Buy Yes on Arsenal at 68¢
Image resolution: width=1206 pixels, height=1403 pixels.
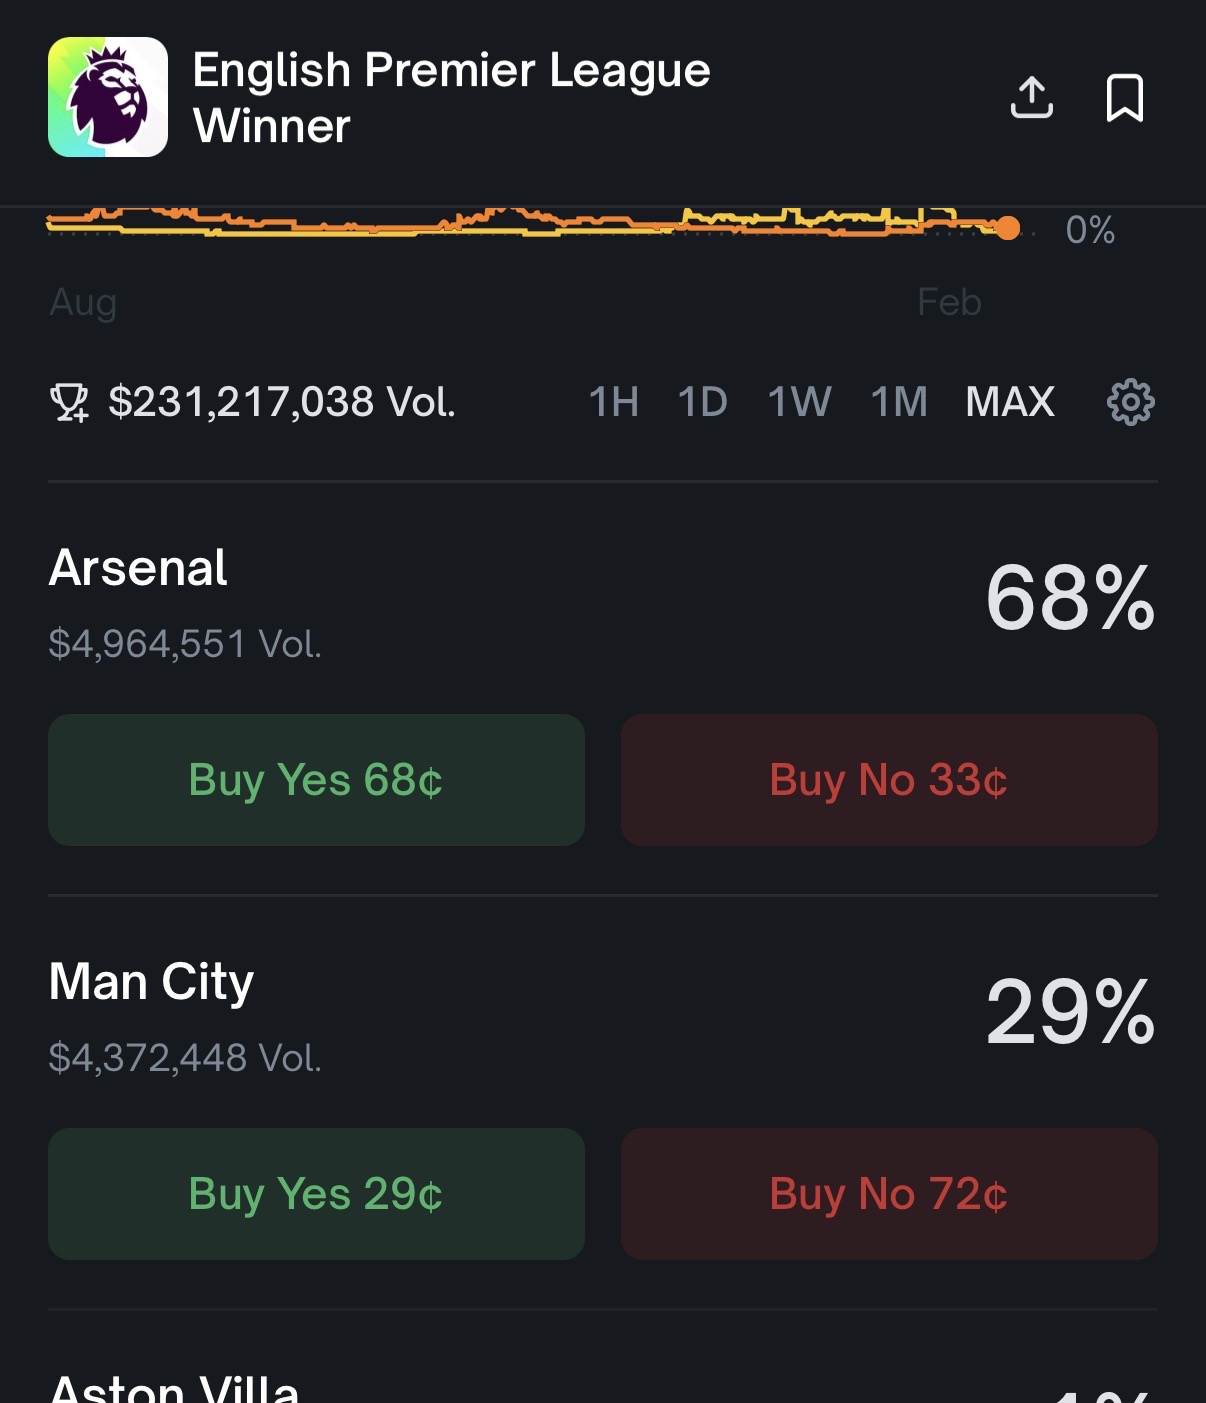coord(316,780)
